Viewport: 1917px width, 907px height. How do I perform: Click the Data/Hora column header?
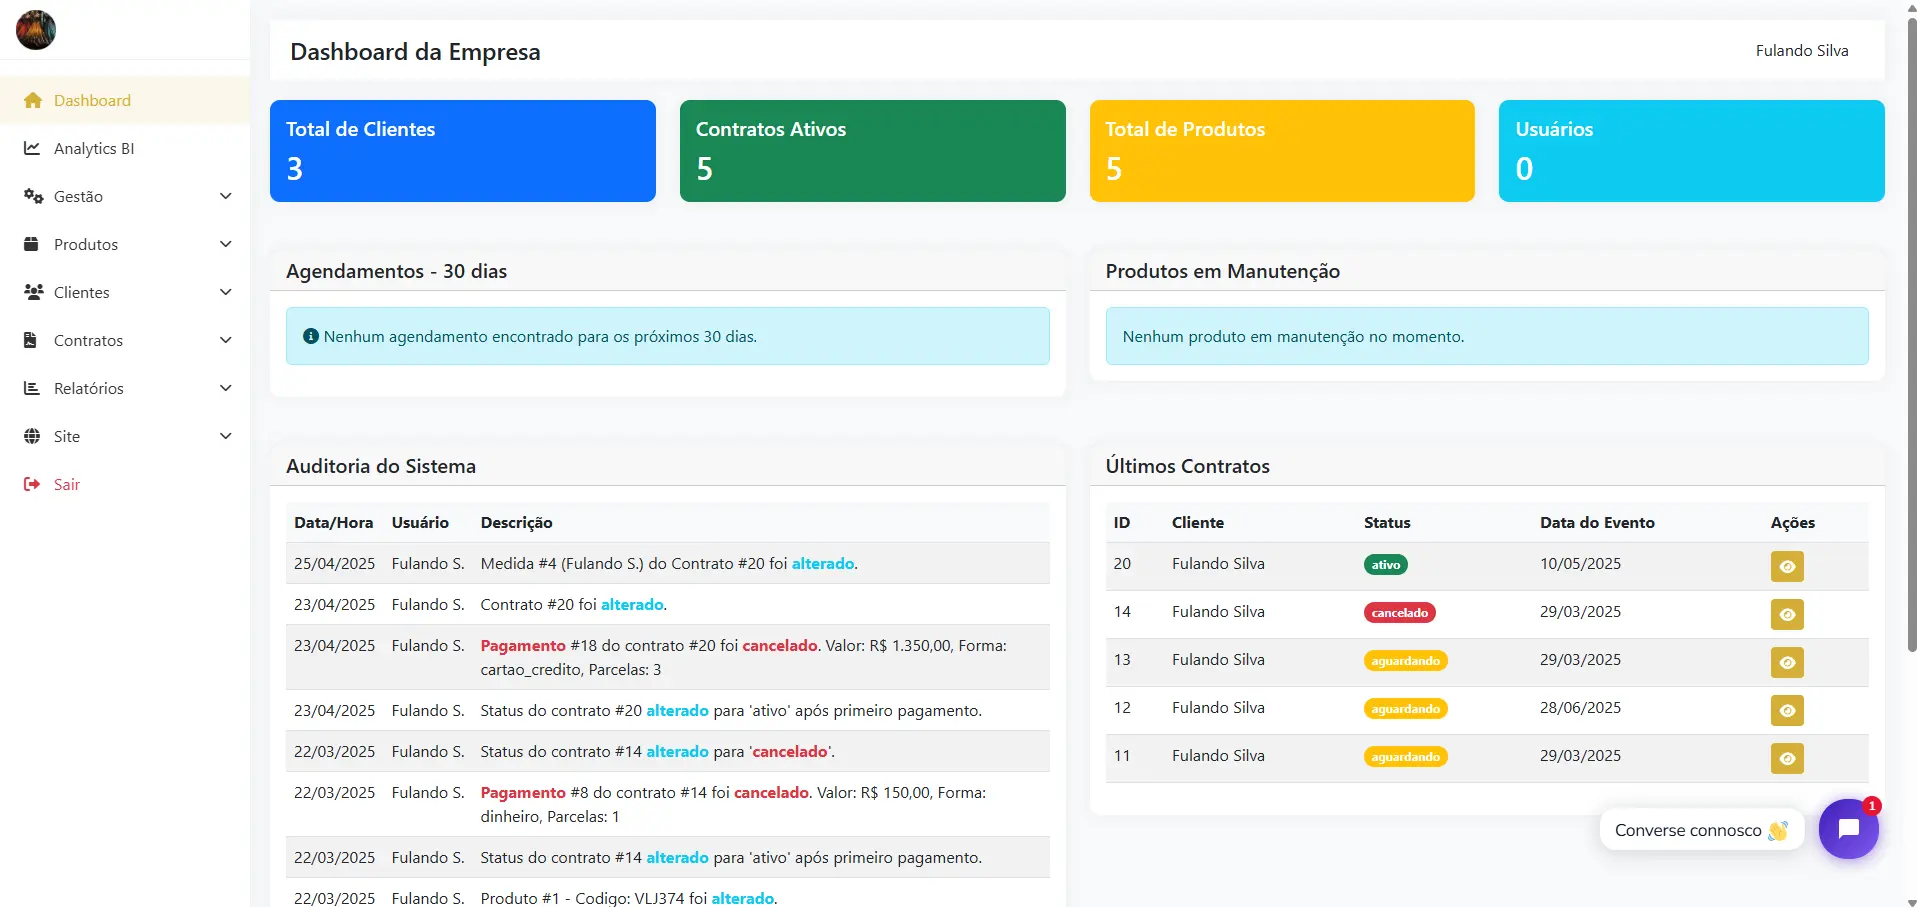coord(334,522)
